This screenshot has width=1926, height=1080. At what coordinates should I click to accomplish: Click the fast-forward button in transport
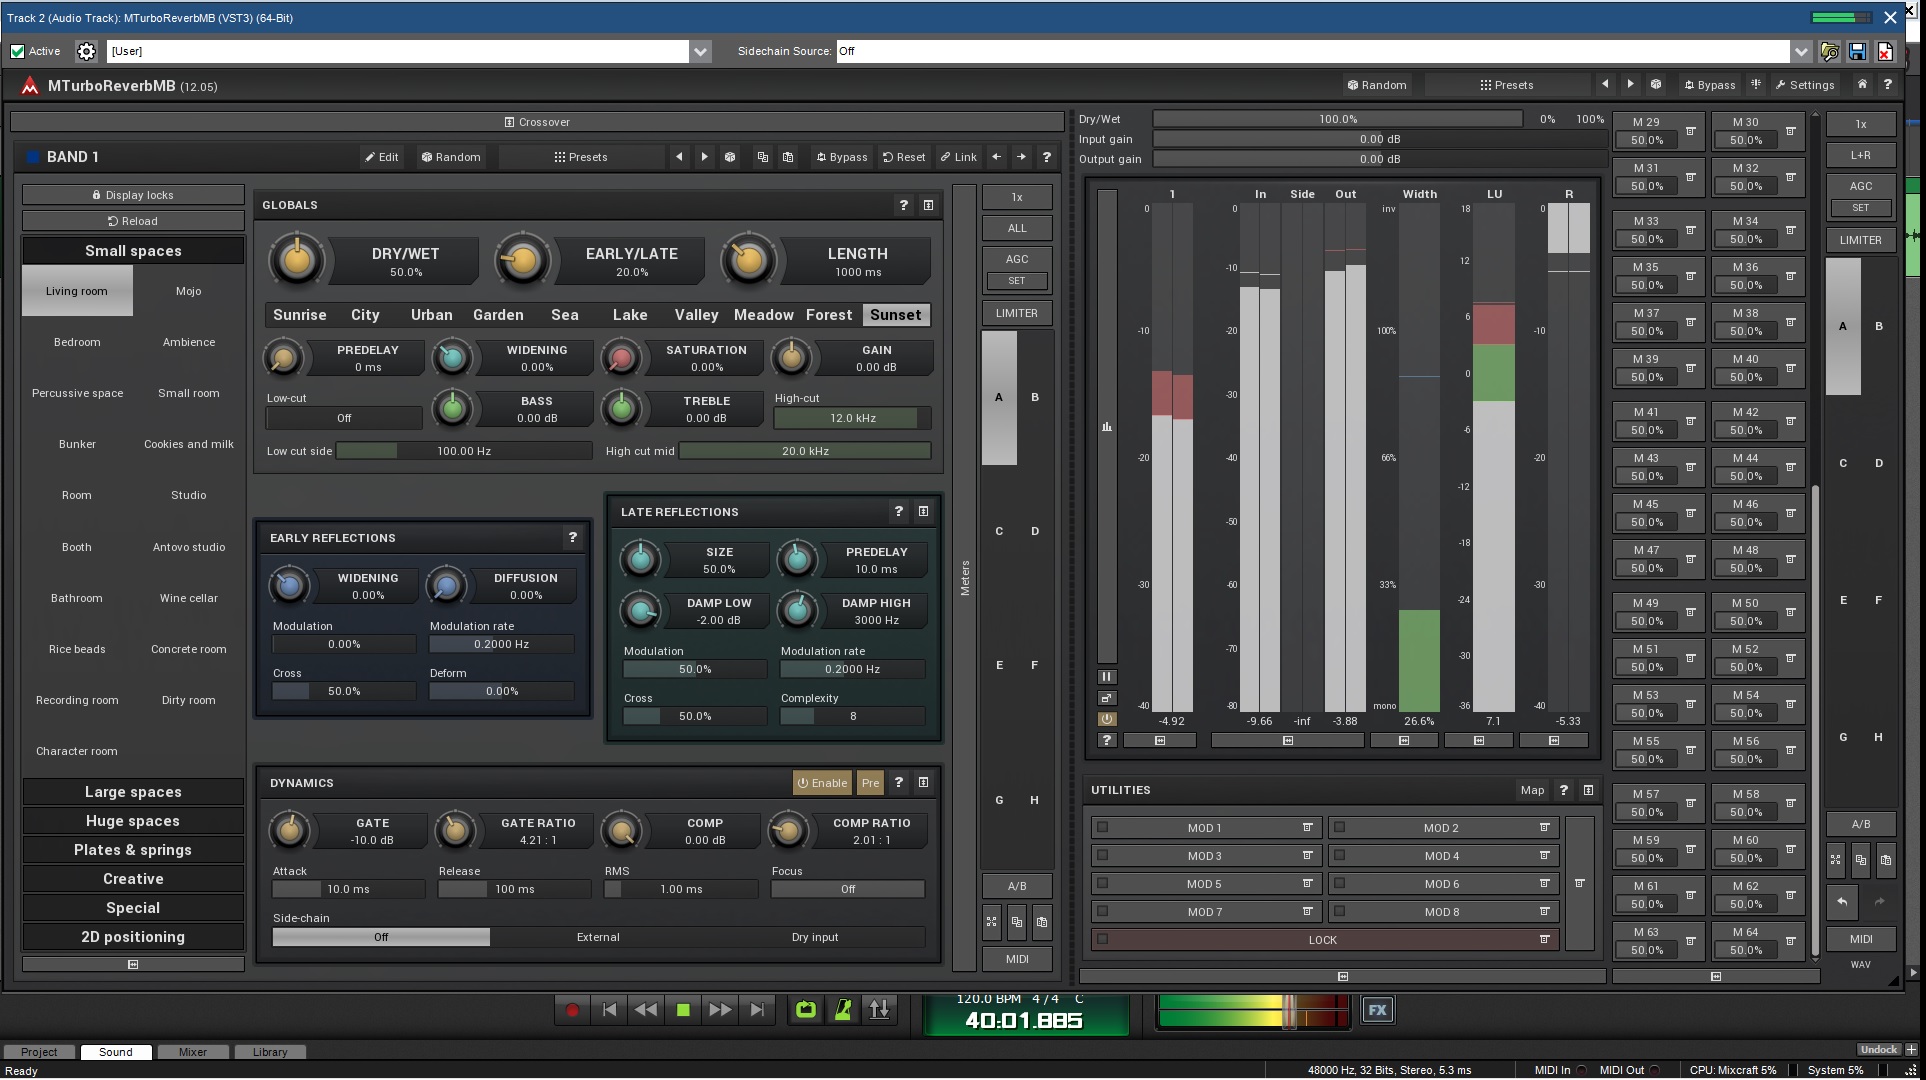click(720, 1010)
